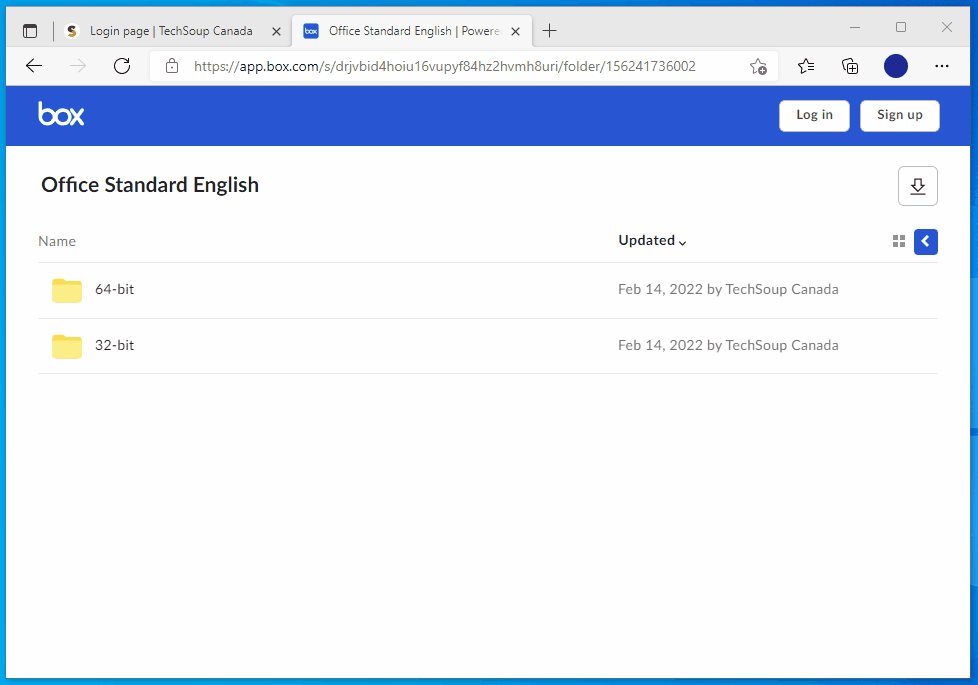Open the tab actions menu
Screen dimensions: 978x685
(30, 30)
